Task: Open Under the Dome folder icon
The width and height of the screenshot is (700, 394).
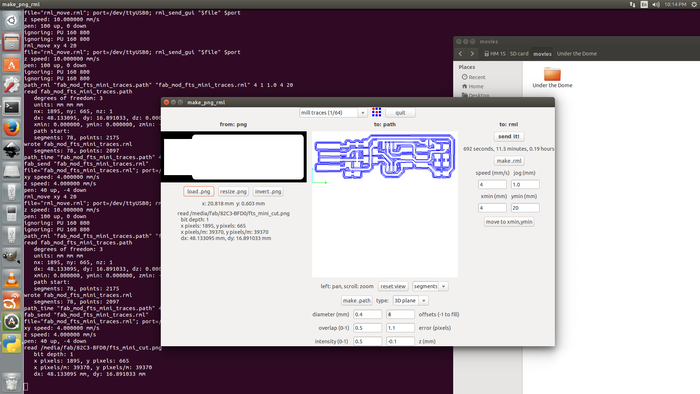Action: coord(552,74)
